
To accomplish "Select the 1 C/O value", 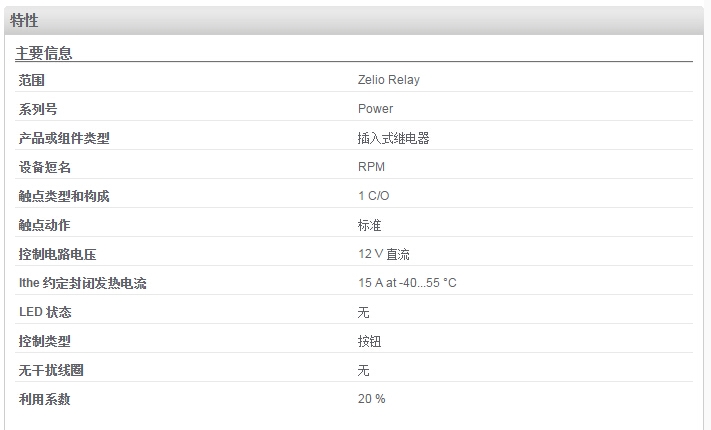I will pyautogui.click(x=374, y=196).
